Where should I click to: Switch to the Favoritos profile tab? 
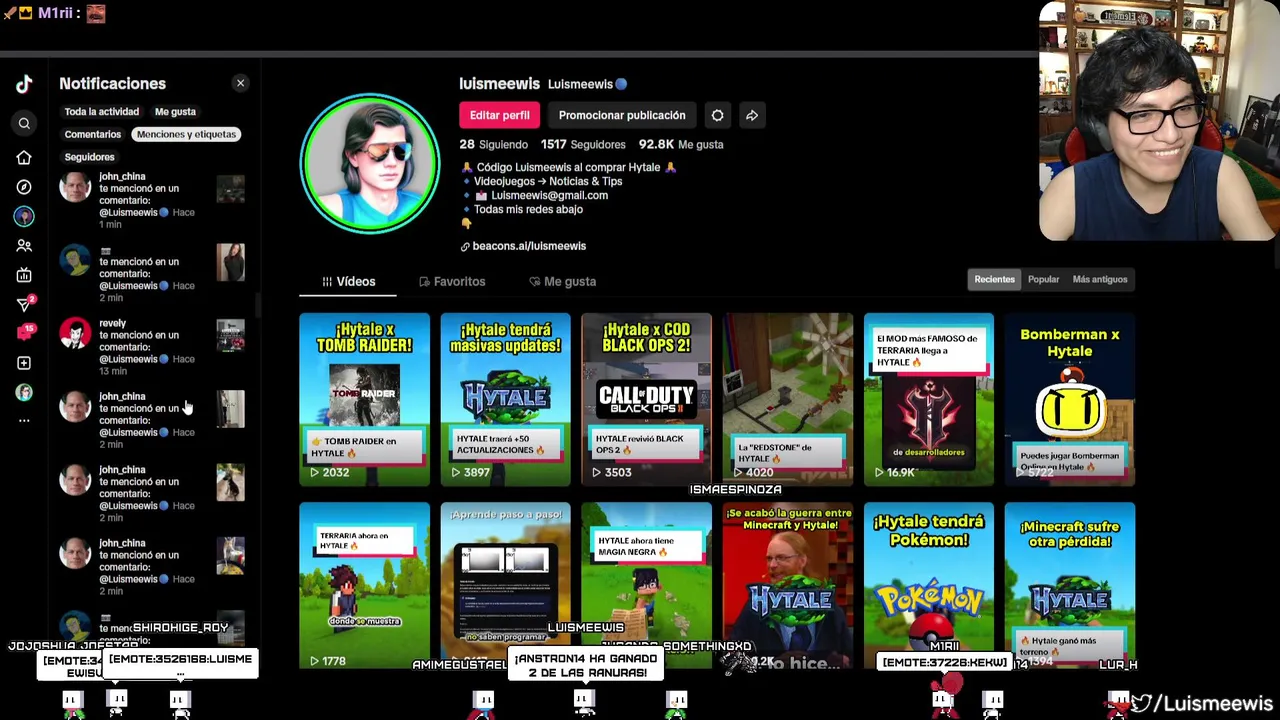(452, 282)
